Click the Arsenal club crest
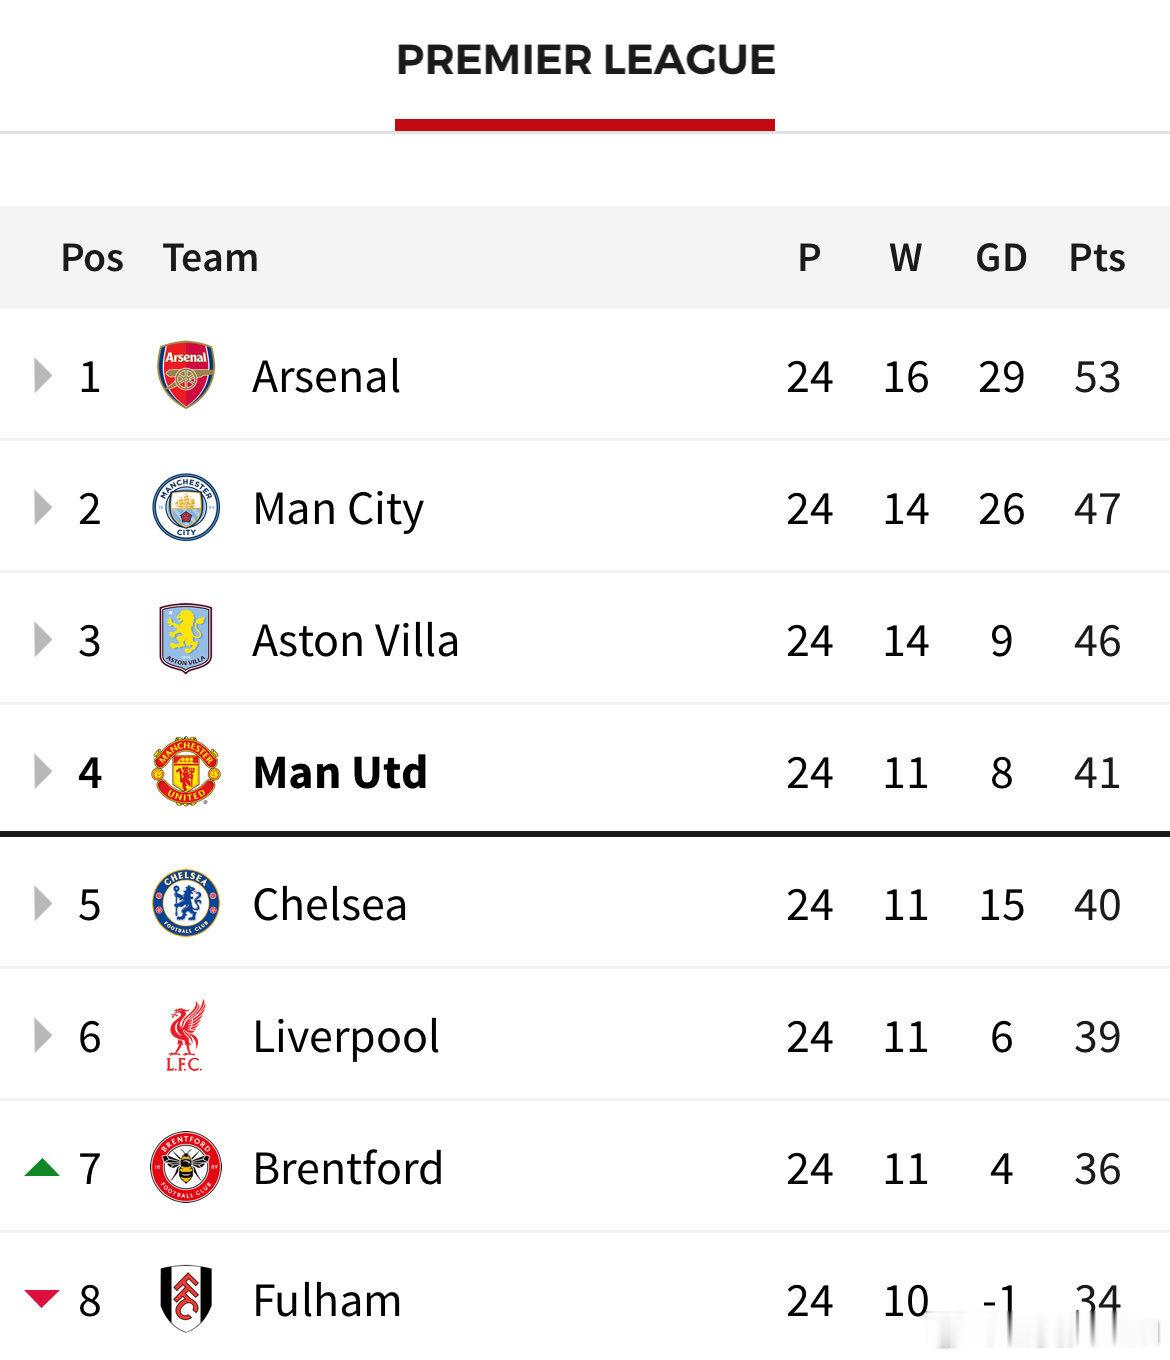Image resolution: width=1170 pixels, height=1360 pixels. click(186, 376)
